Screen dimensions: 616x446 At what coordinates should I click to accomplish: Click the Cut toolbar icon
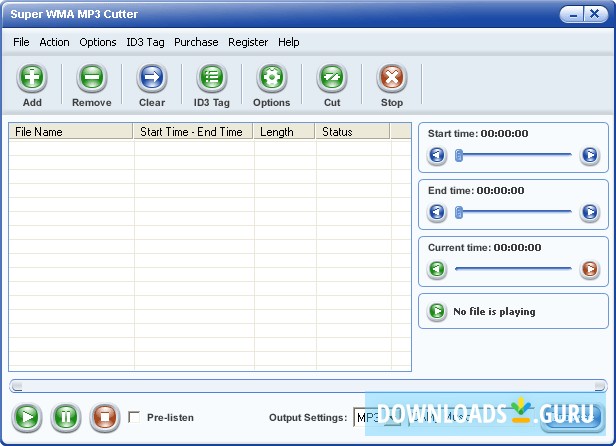click(332, 77)
